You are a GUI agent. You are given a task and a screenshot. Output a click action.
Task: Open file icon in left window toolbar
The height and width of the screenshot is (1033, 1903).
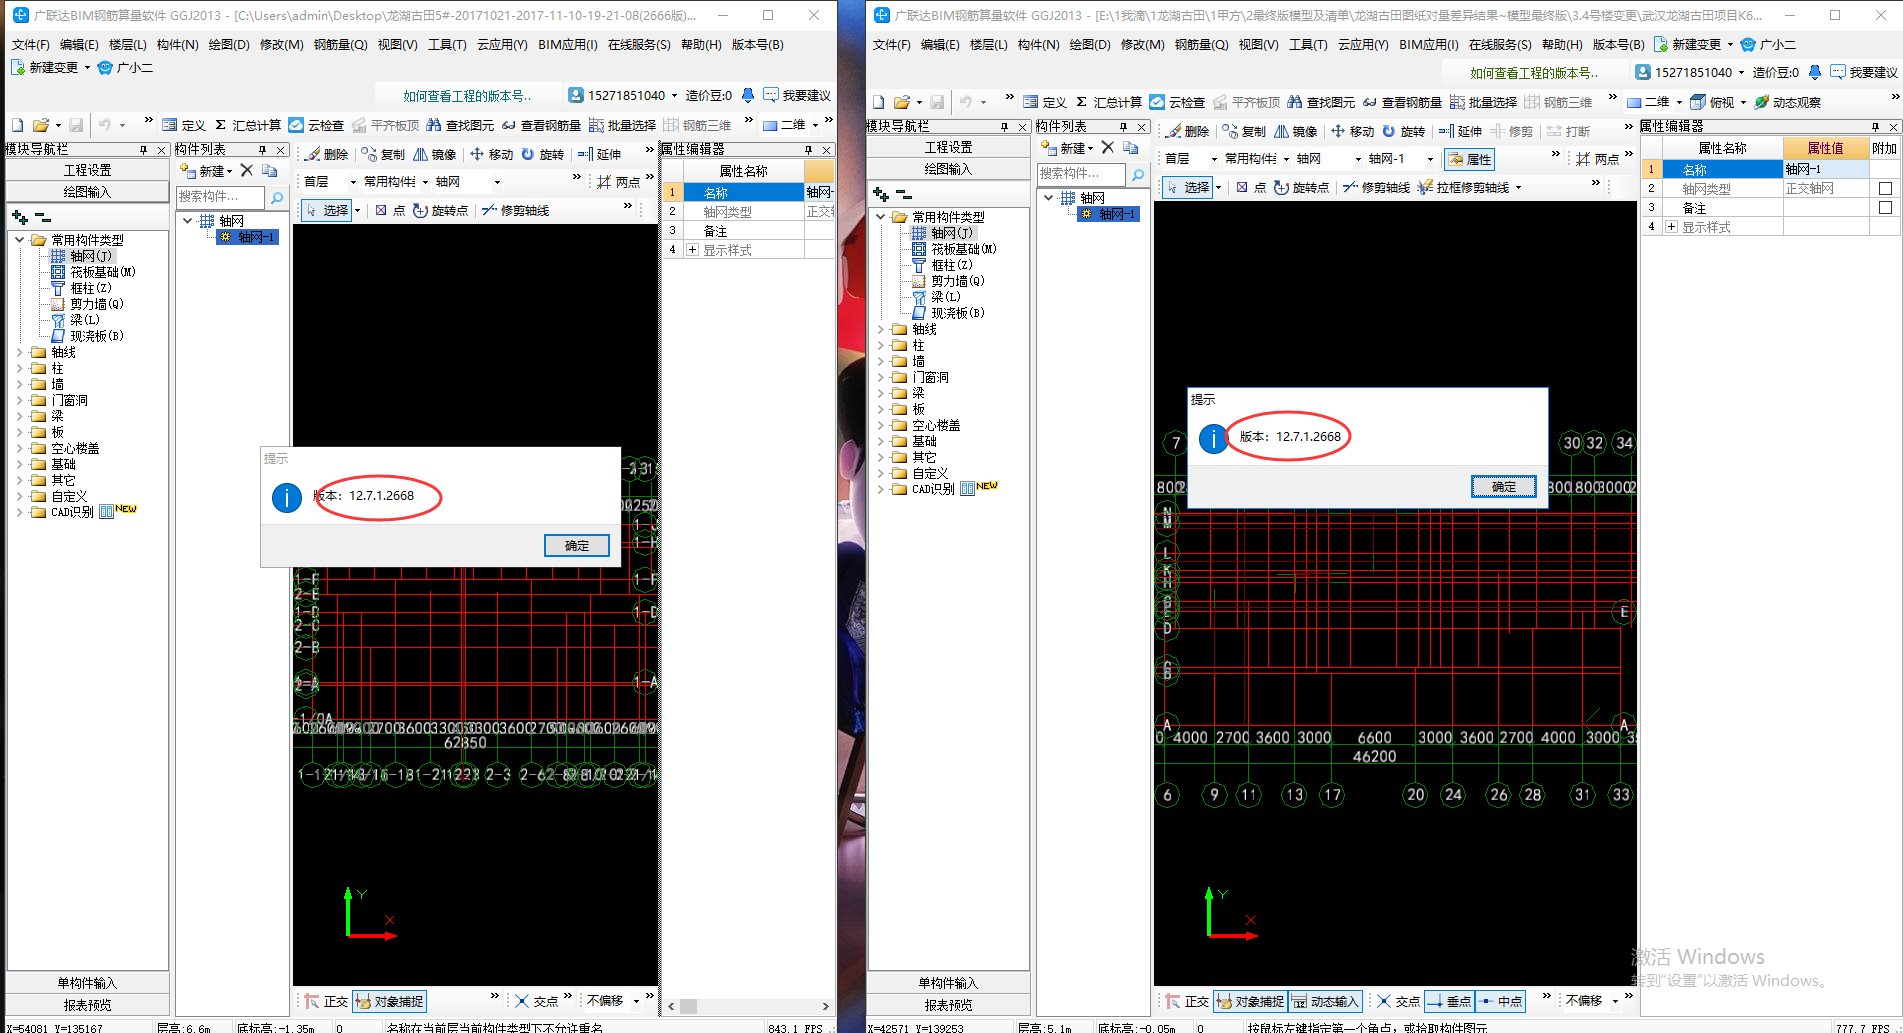[x=41, y=125]
